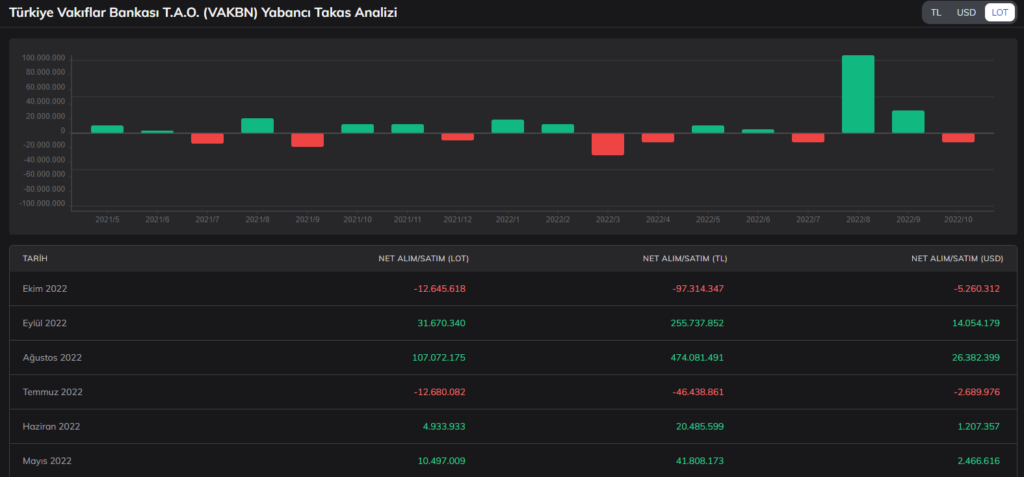Click the NET ALIM/SATIM (TL) column header

tap(685, 259)
